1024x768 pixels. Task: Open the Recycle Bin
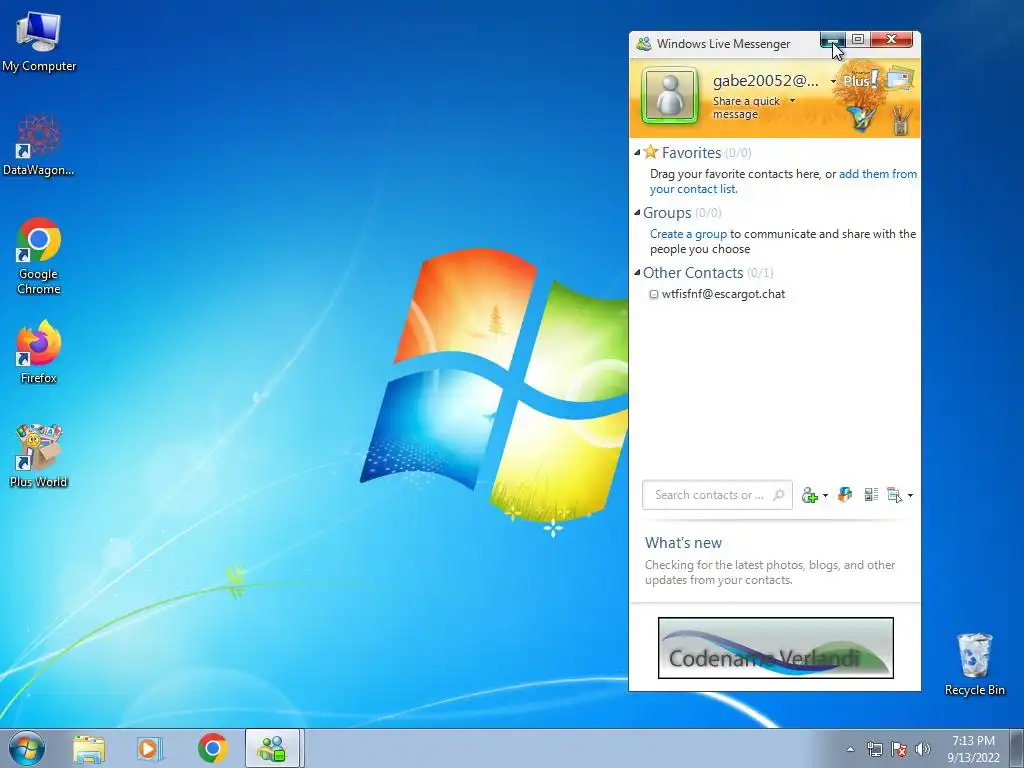click(974, 664)
